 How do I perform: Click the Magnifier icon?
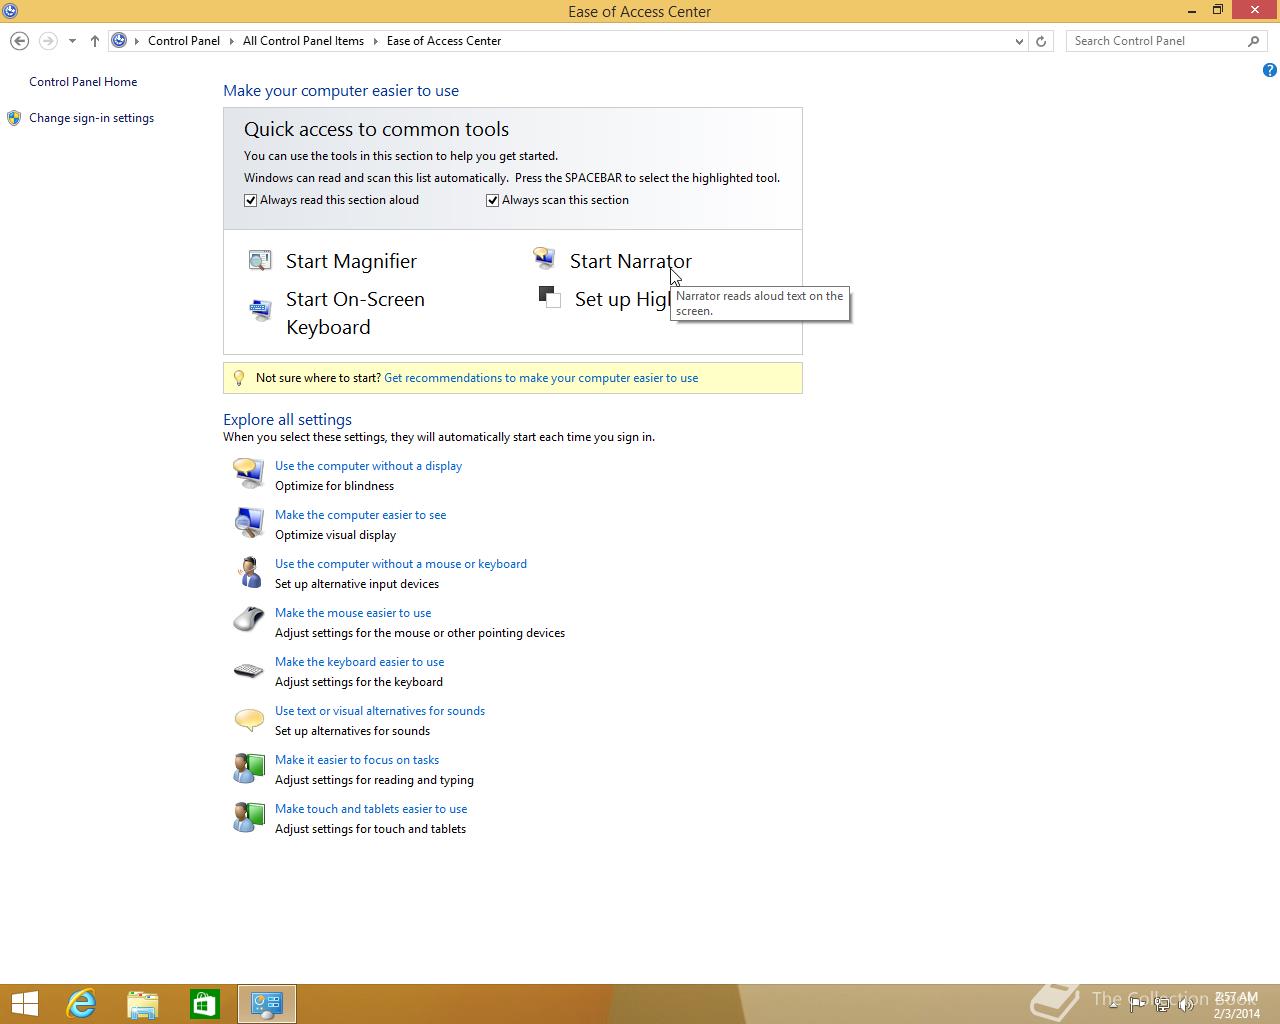click(x=260, y=261)
